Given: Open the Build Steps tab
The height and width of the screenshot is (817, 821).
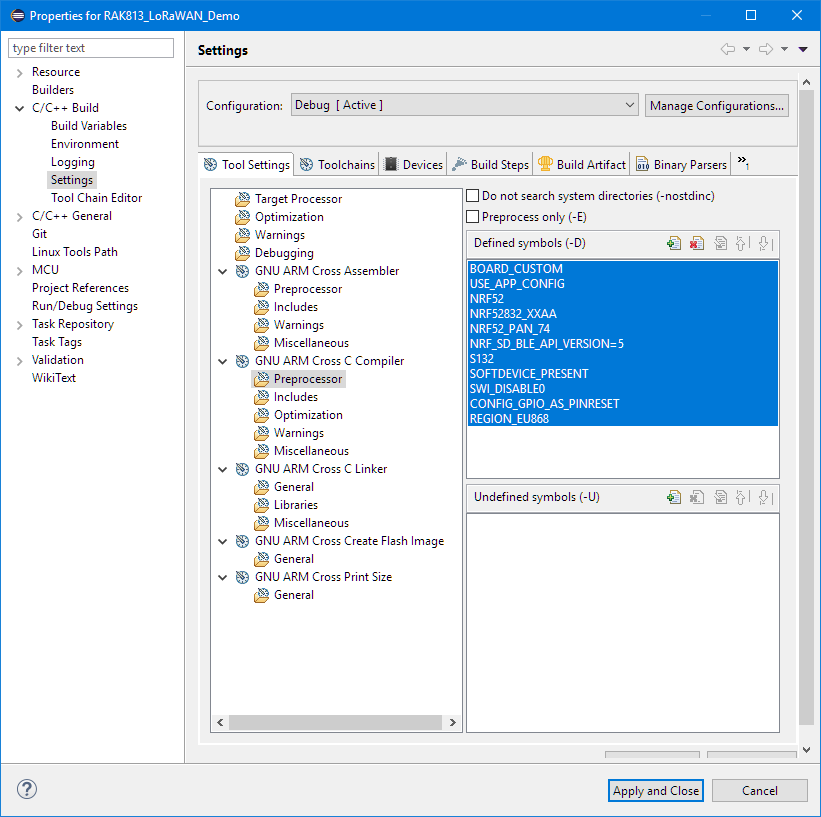Looking at the screenshot, I should pos(490,165).
